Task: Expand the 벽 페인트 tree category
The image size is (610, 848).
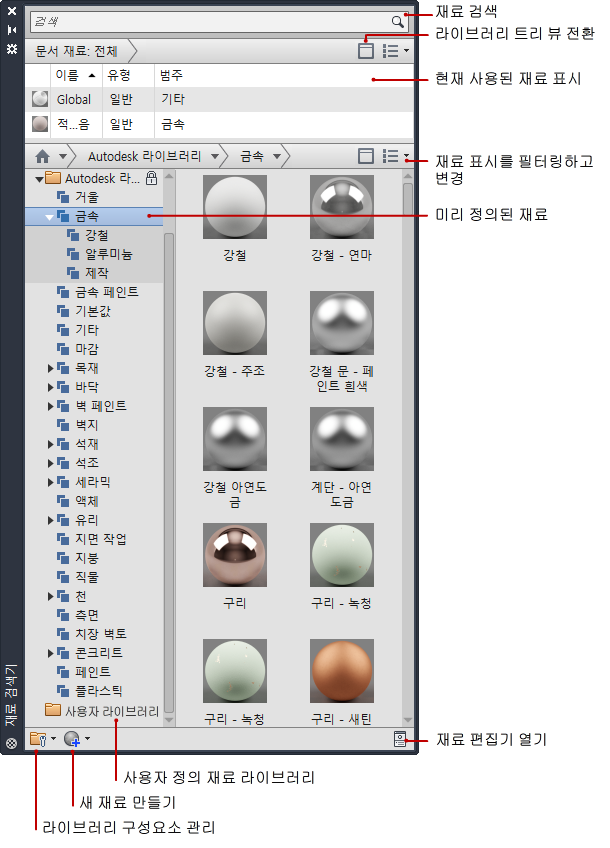Action: pos(50,406)
